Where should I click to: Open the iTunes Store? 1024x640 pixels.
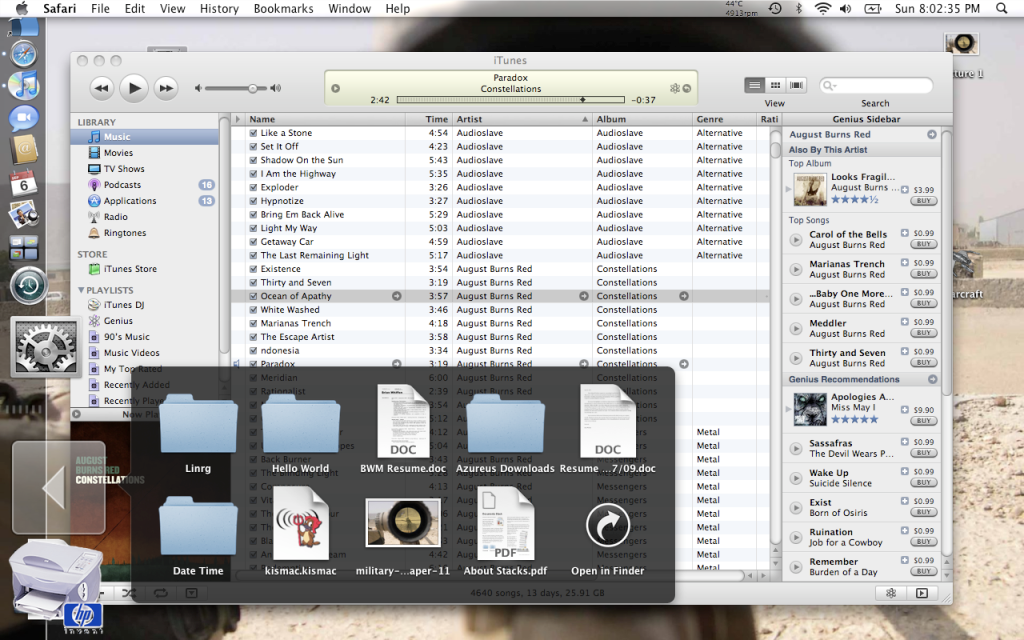click(x=130, y=268)
